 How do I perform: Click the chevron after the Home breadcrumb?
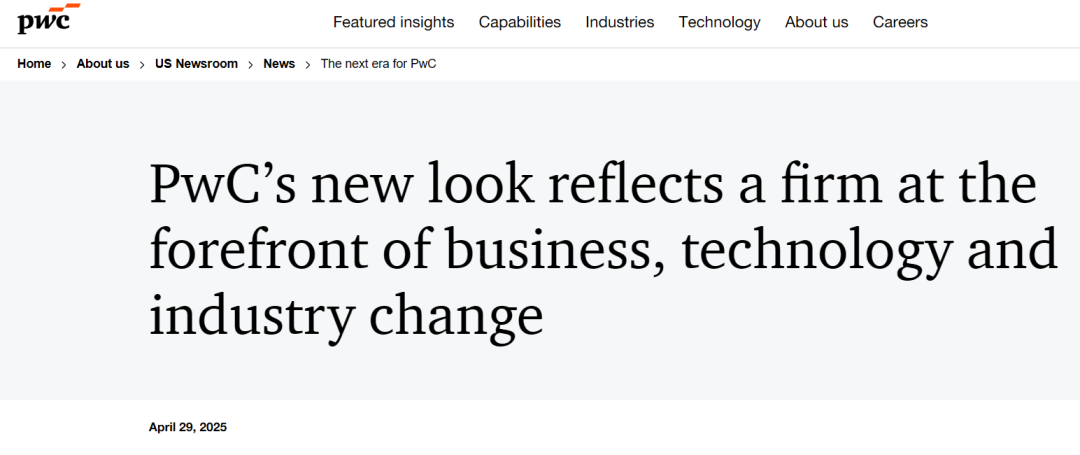[x=64, y=65]
